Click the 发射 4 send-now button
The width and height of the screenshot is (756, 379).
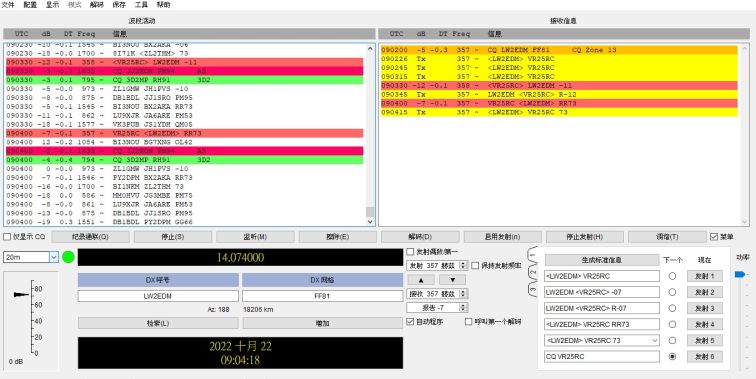point(704,325)
